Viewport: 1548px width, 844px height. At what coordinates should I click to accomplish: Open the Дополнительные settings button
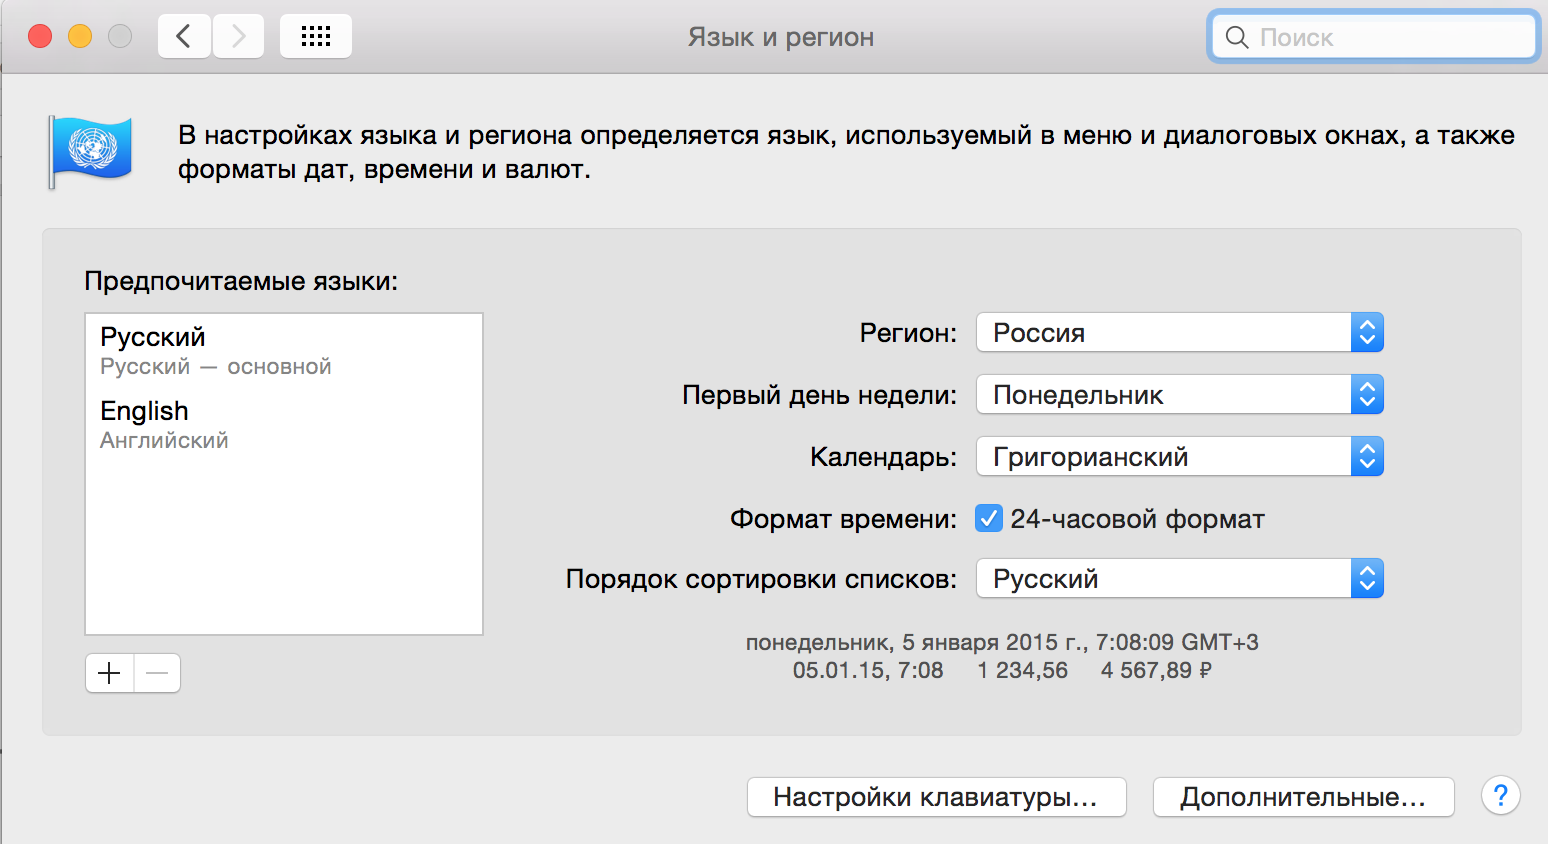click(1303, 797)
